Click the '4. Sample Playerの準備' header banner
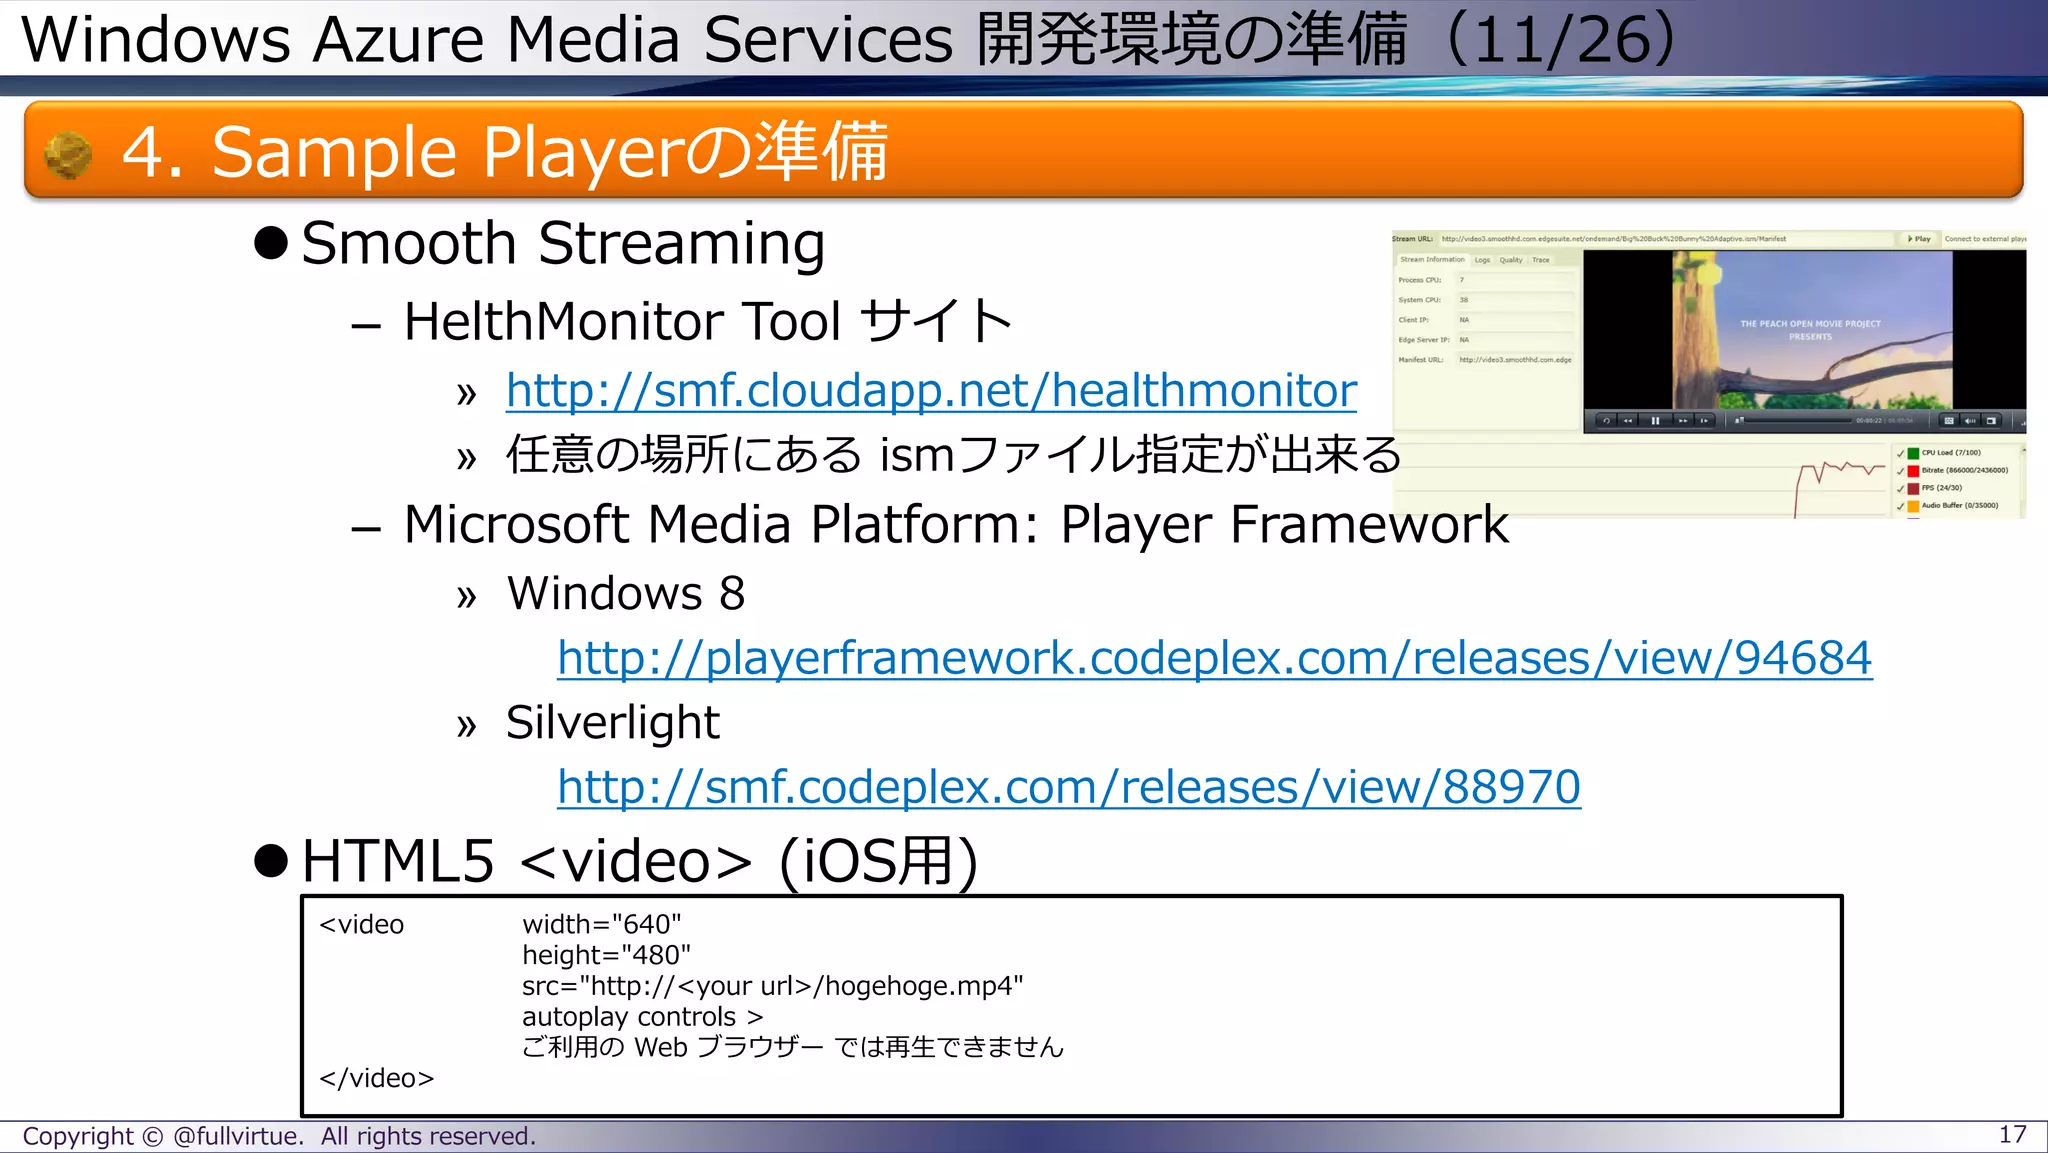 1023,150
